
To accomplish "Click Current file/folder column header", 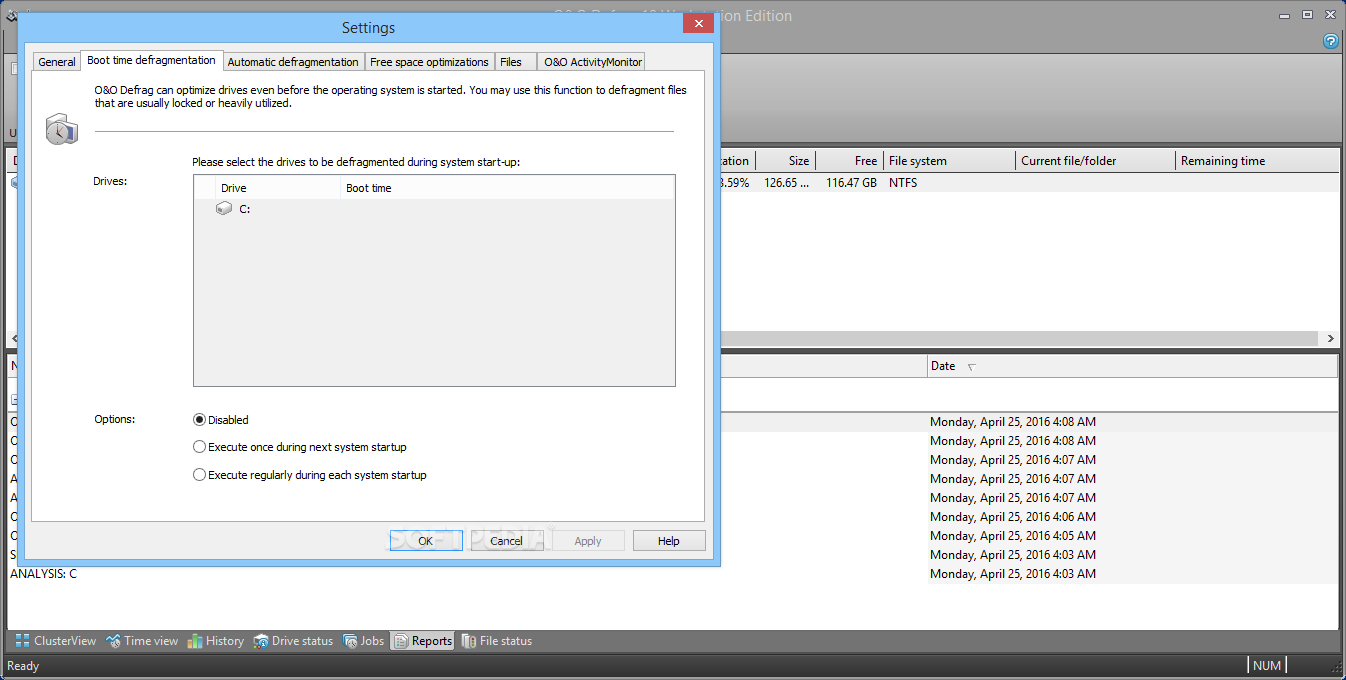I will point(1095,161).
